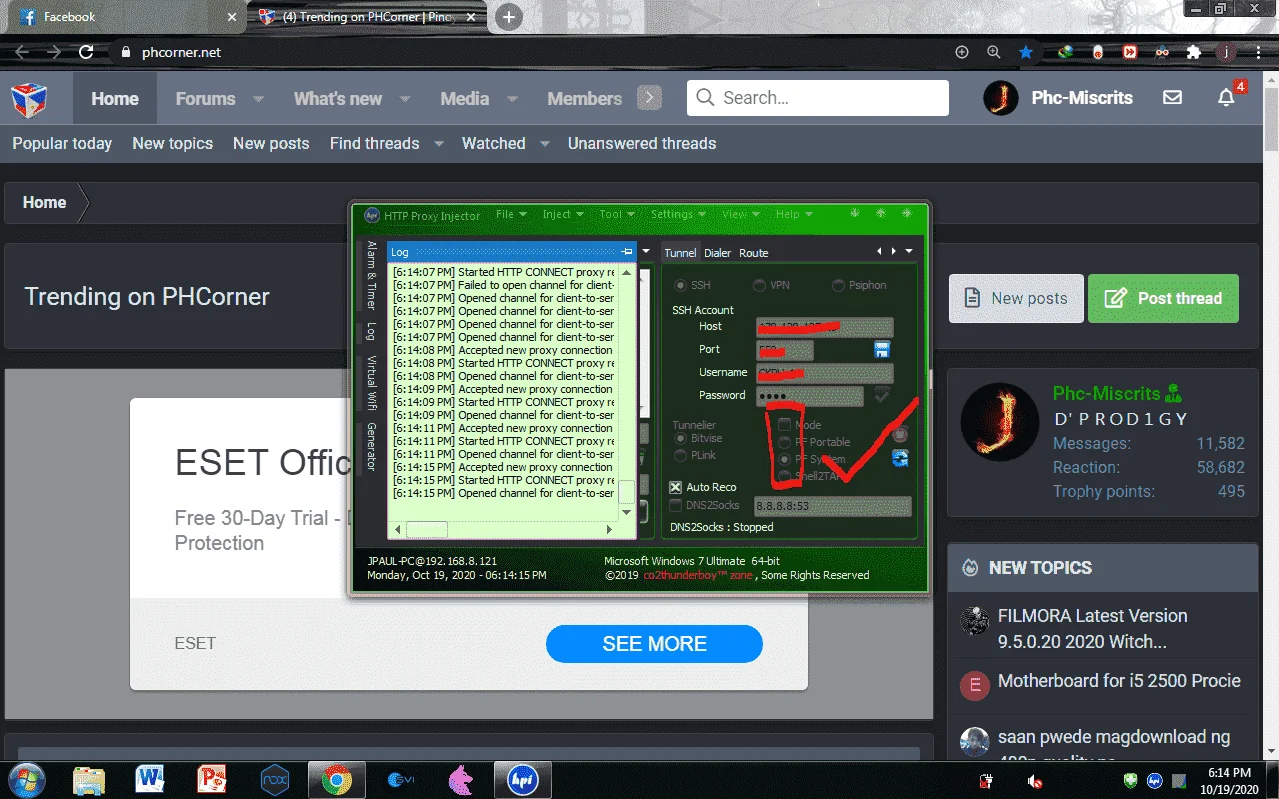Click the pink fox app taskbar icon

point(461,779)
